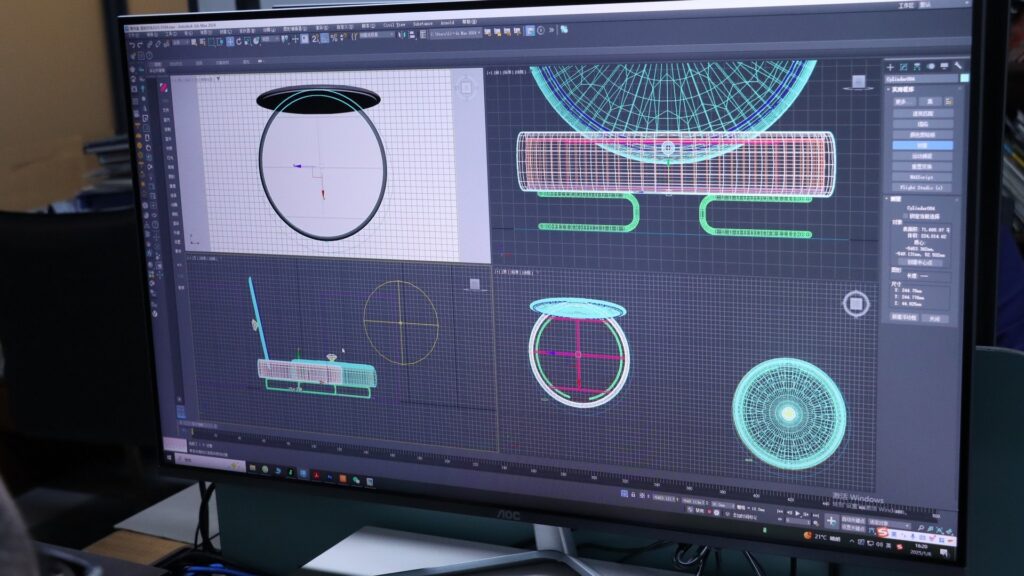1024x576 pixels.
Task: Click the Mirror tool icon
Action: 400,35
